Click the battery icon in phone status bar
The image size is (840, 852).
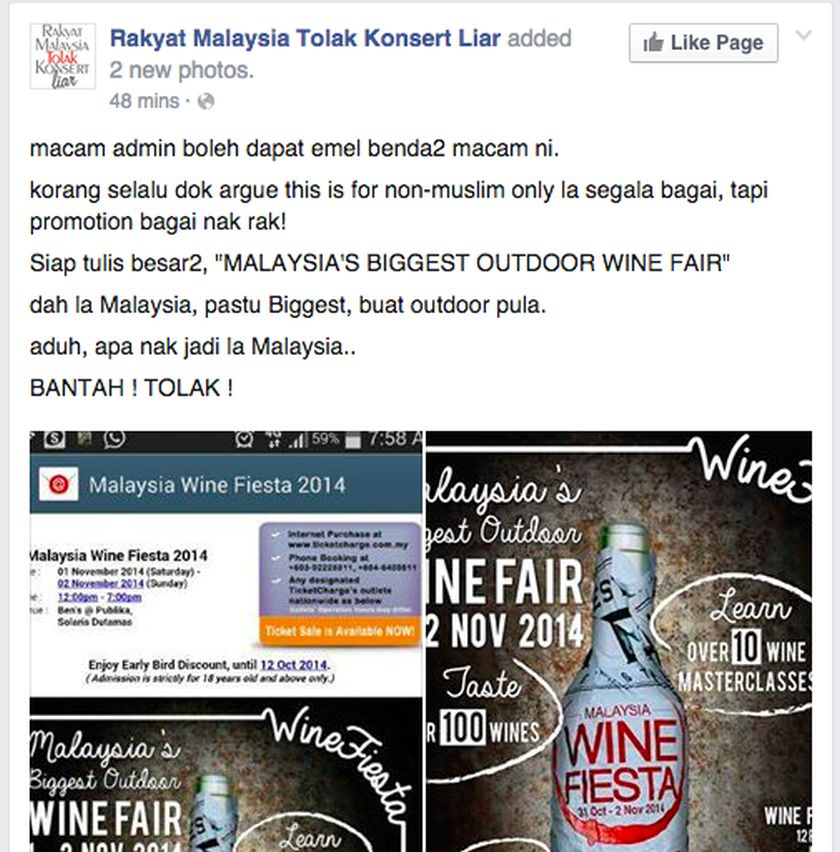pyautogui.click(x=353, y=440)
